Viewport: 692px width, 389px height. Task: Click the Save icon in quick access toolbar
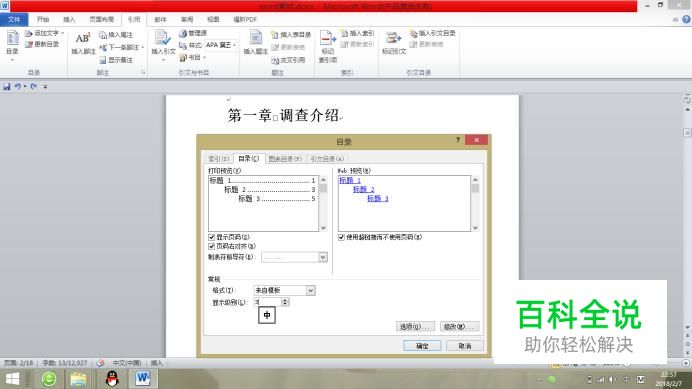[x=7, y=87]
